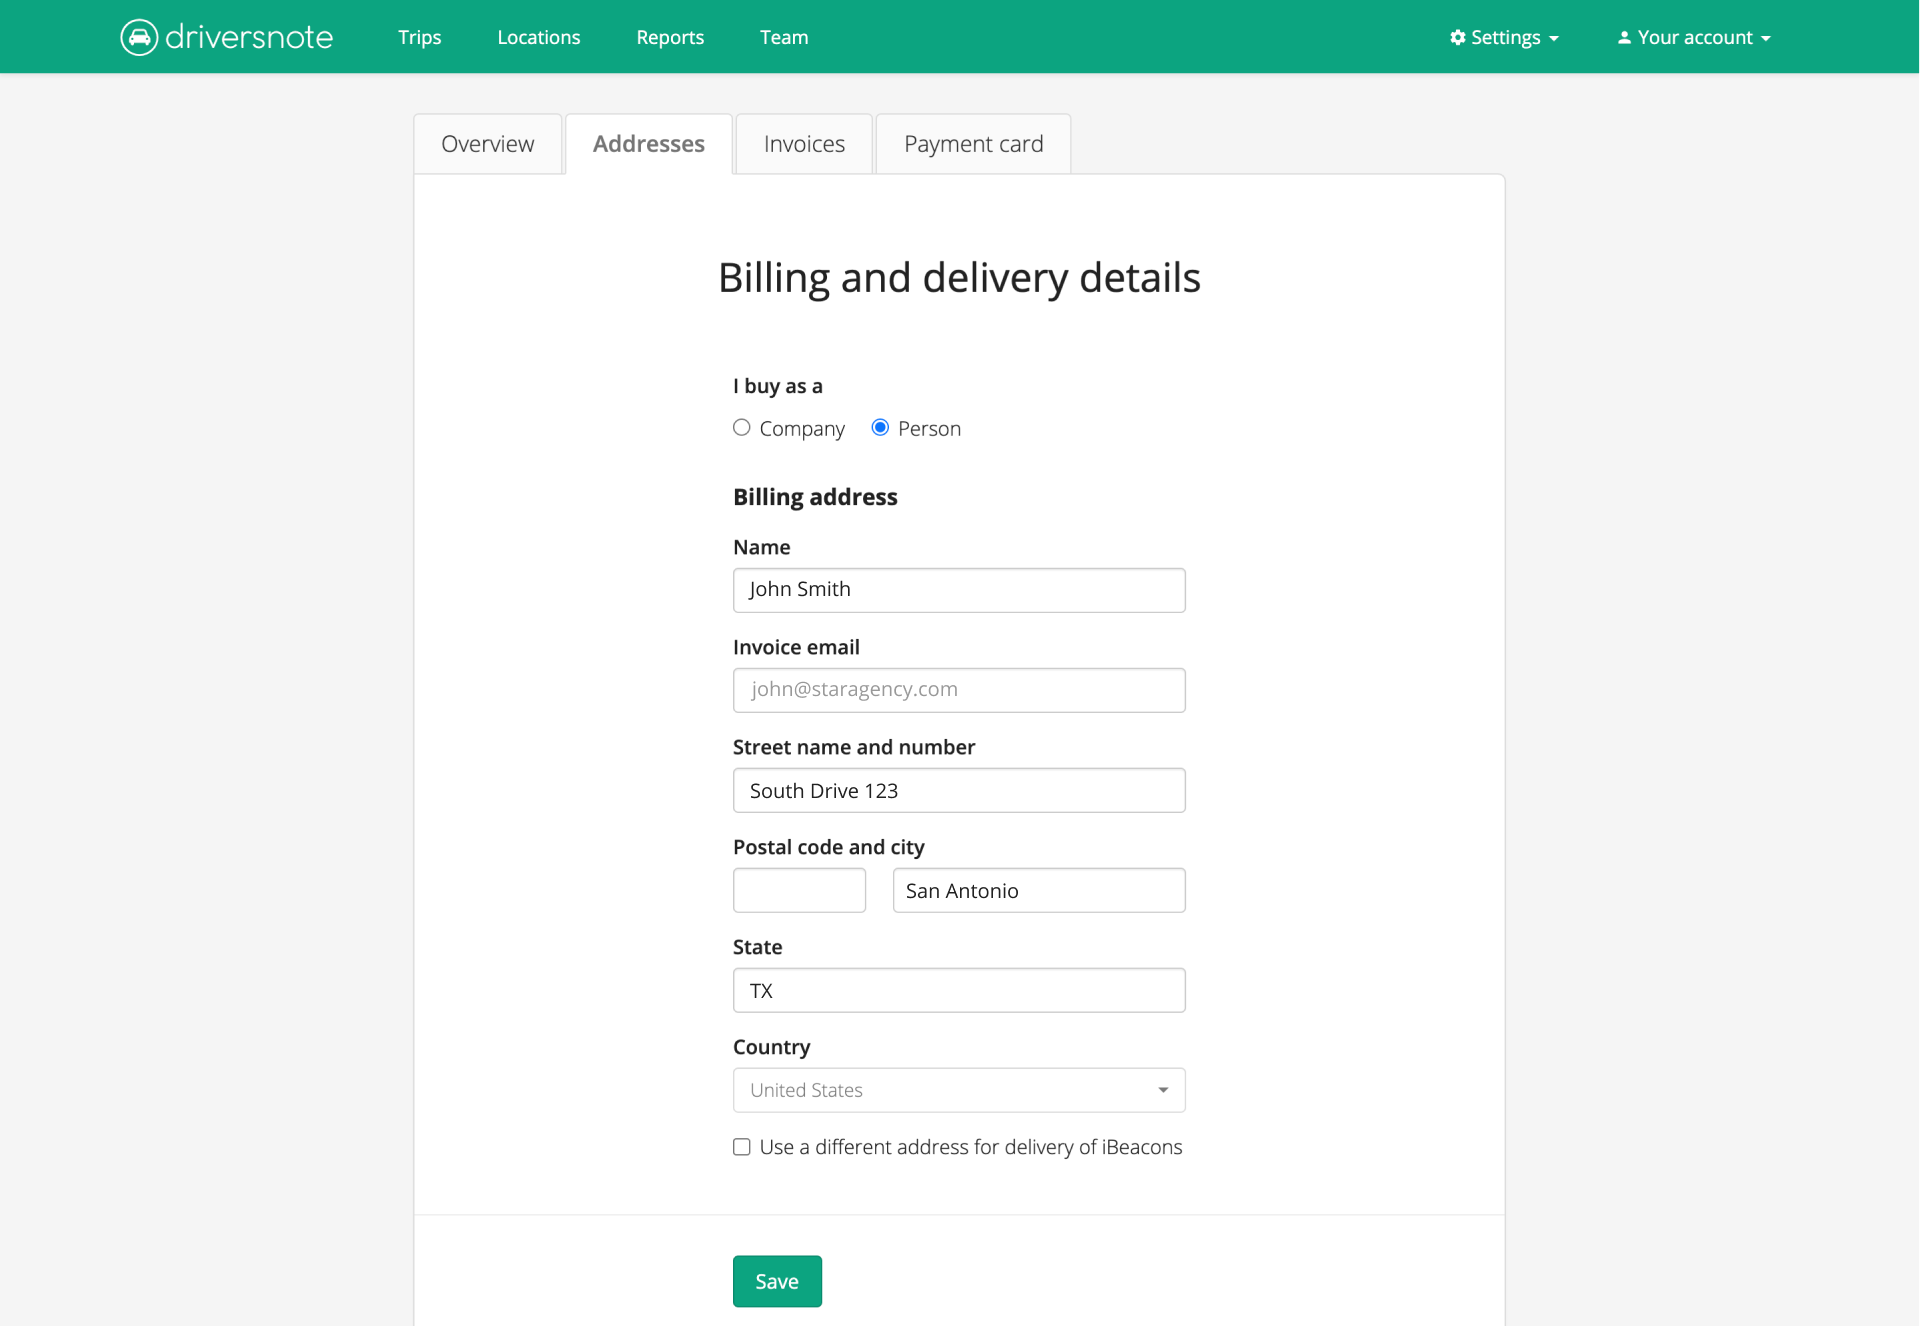Click the Driversnote car logo icon
1920x1326 pixels.
[x=139, y=37]
